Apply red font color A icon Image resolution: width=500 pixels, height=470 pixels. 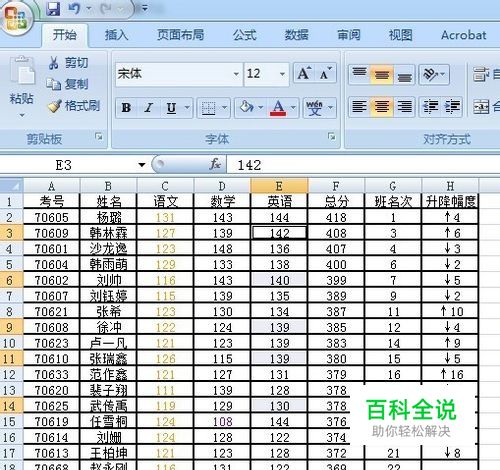[278, 108]
